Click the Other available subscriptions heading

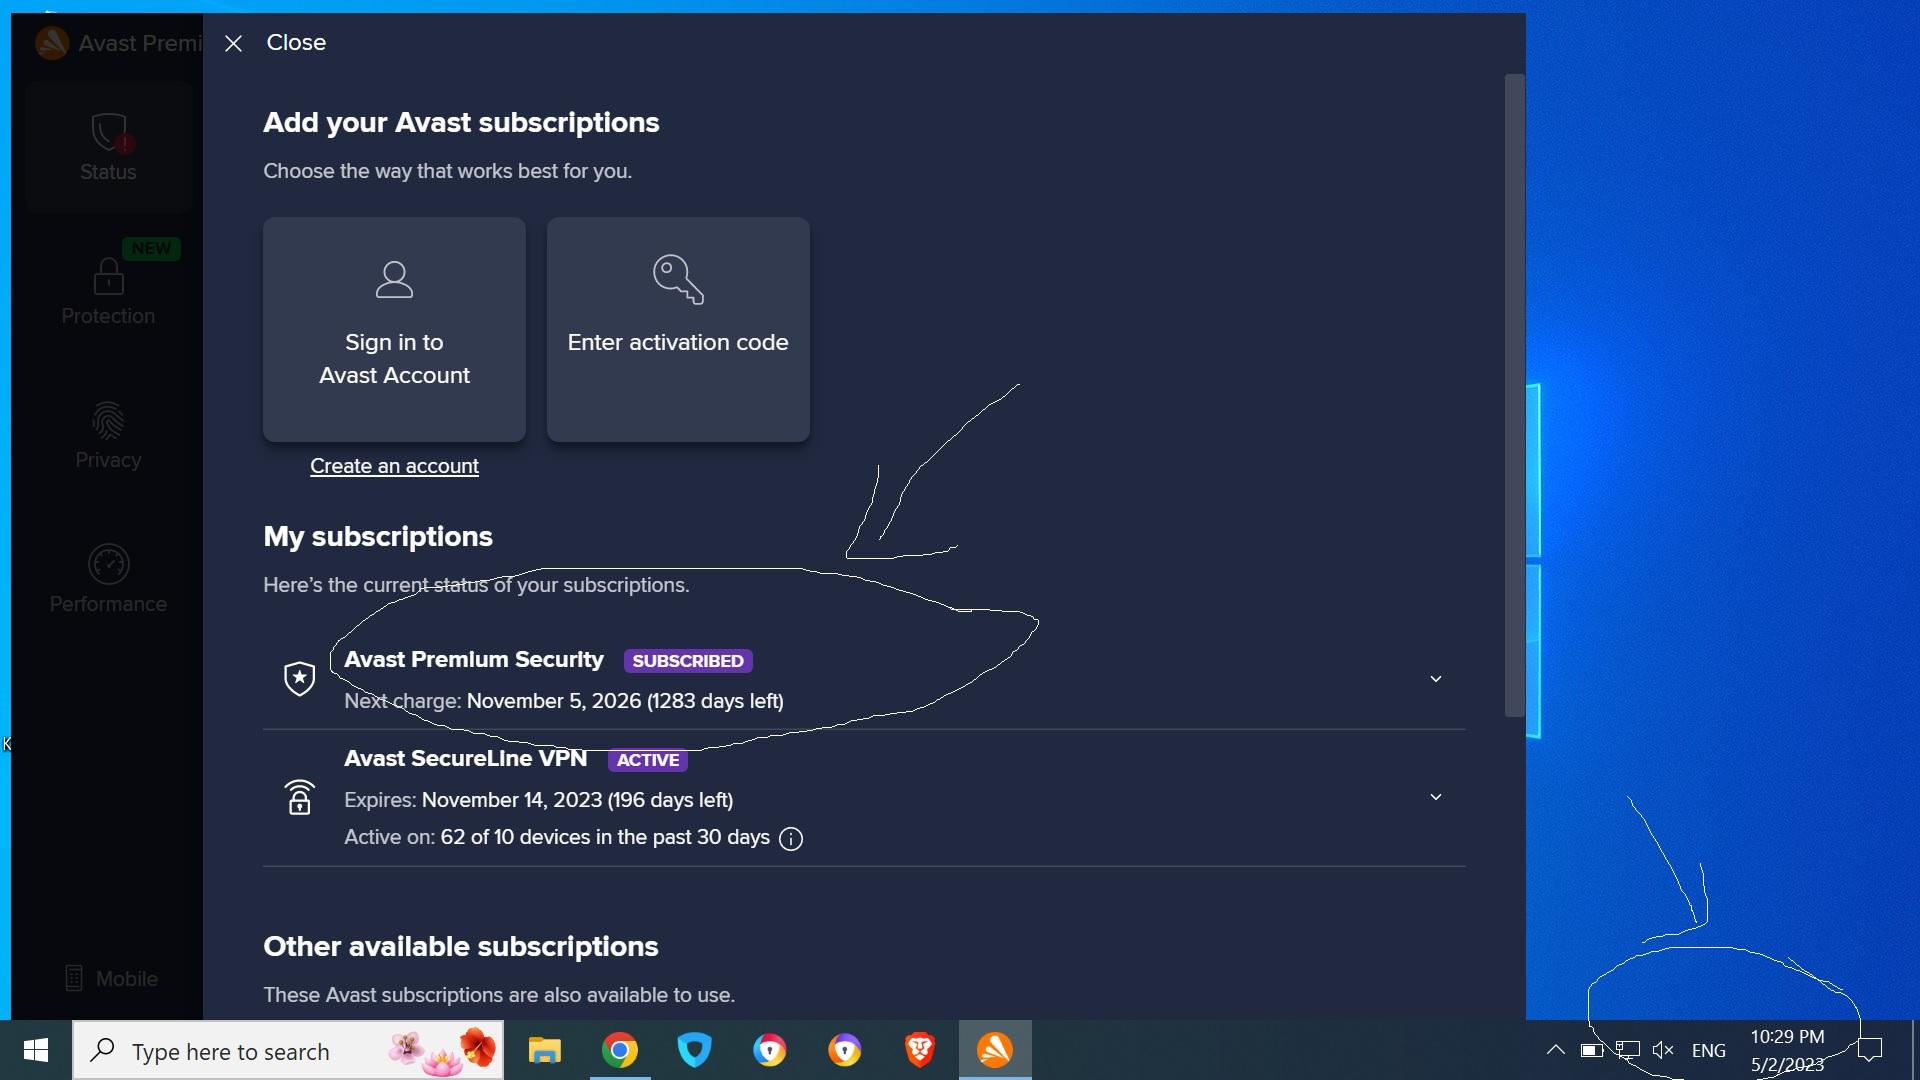(x=461, y=947)
